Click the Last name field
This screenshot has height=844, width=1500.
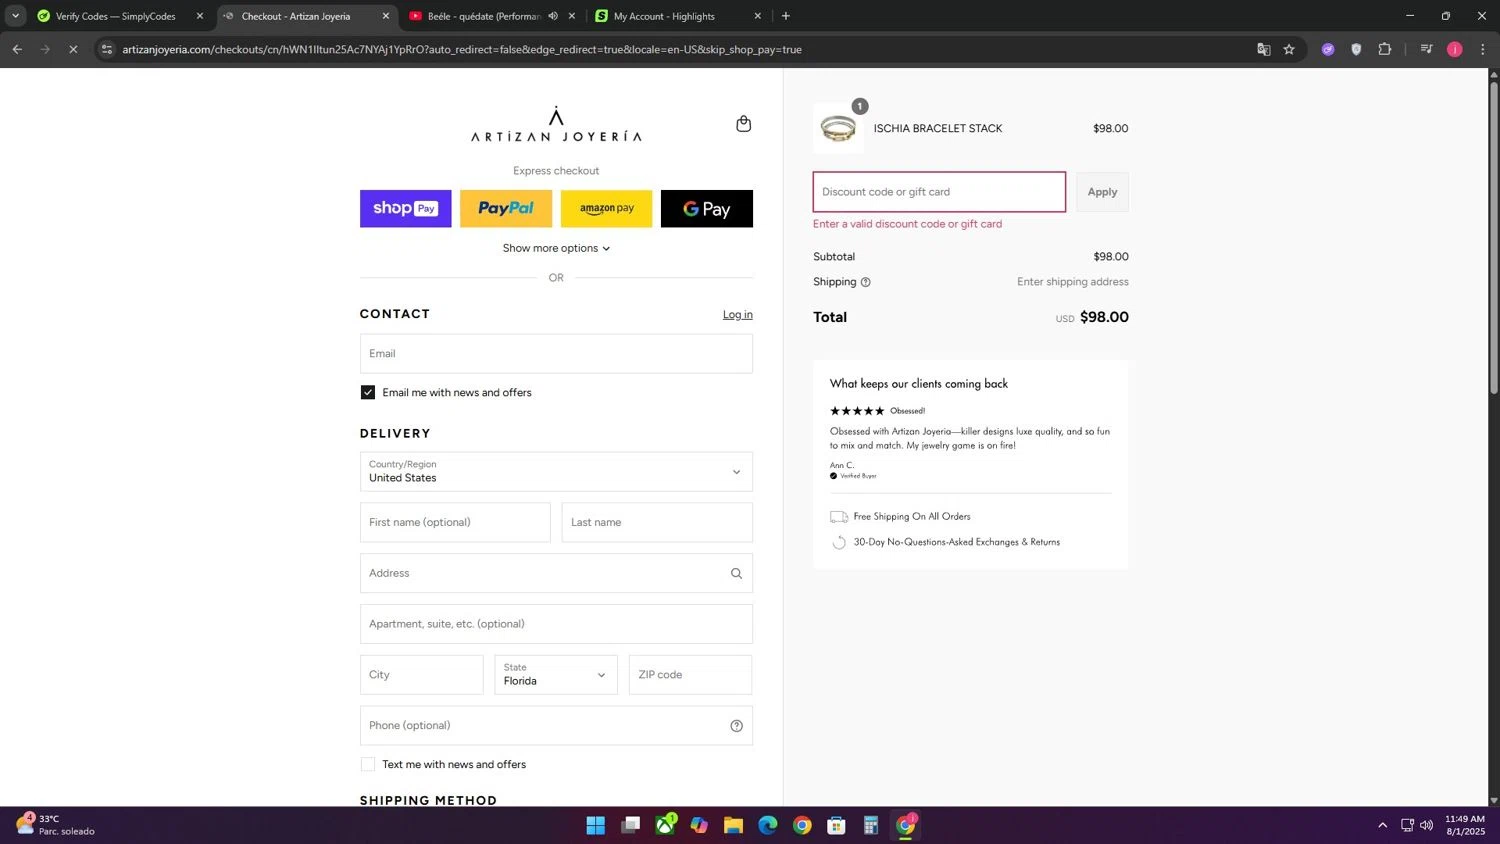click(657, 523)
